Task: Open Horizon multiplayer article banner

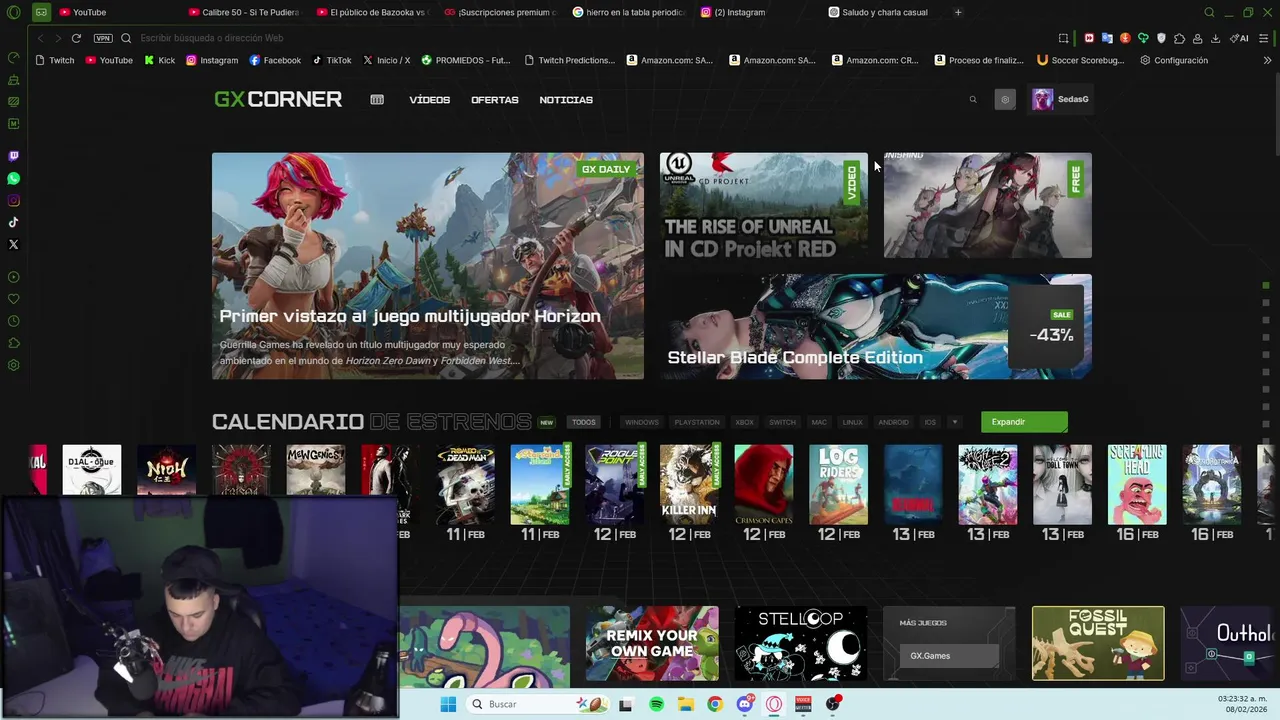Action: 428,266
